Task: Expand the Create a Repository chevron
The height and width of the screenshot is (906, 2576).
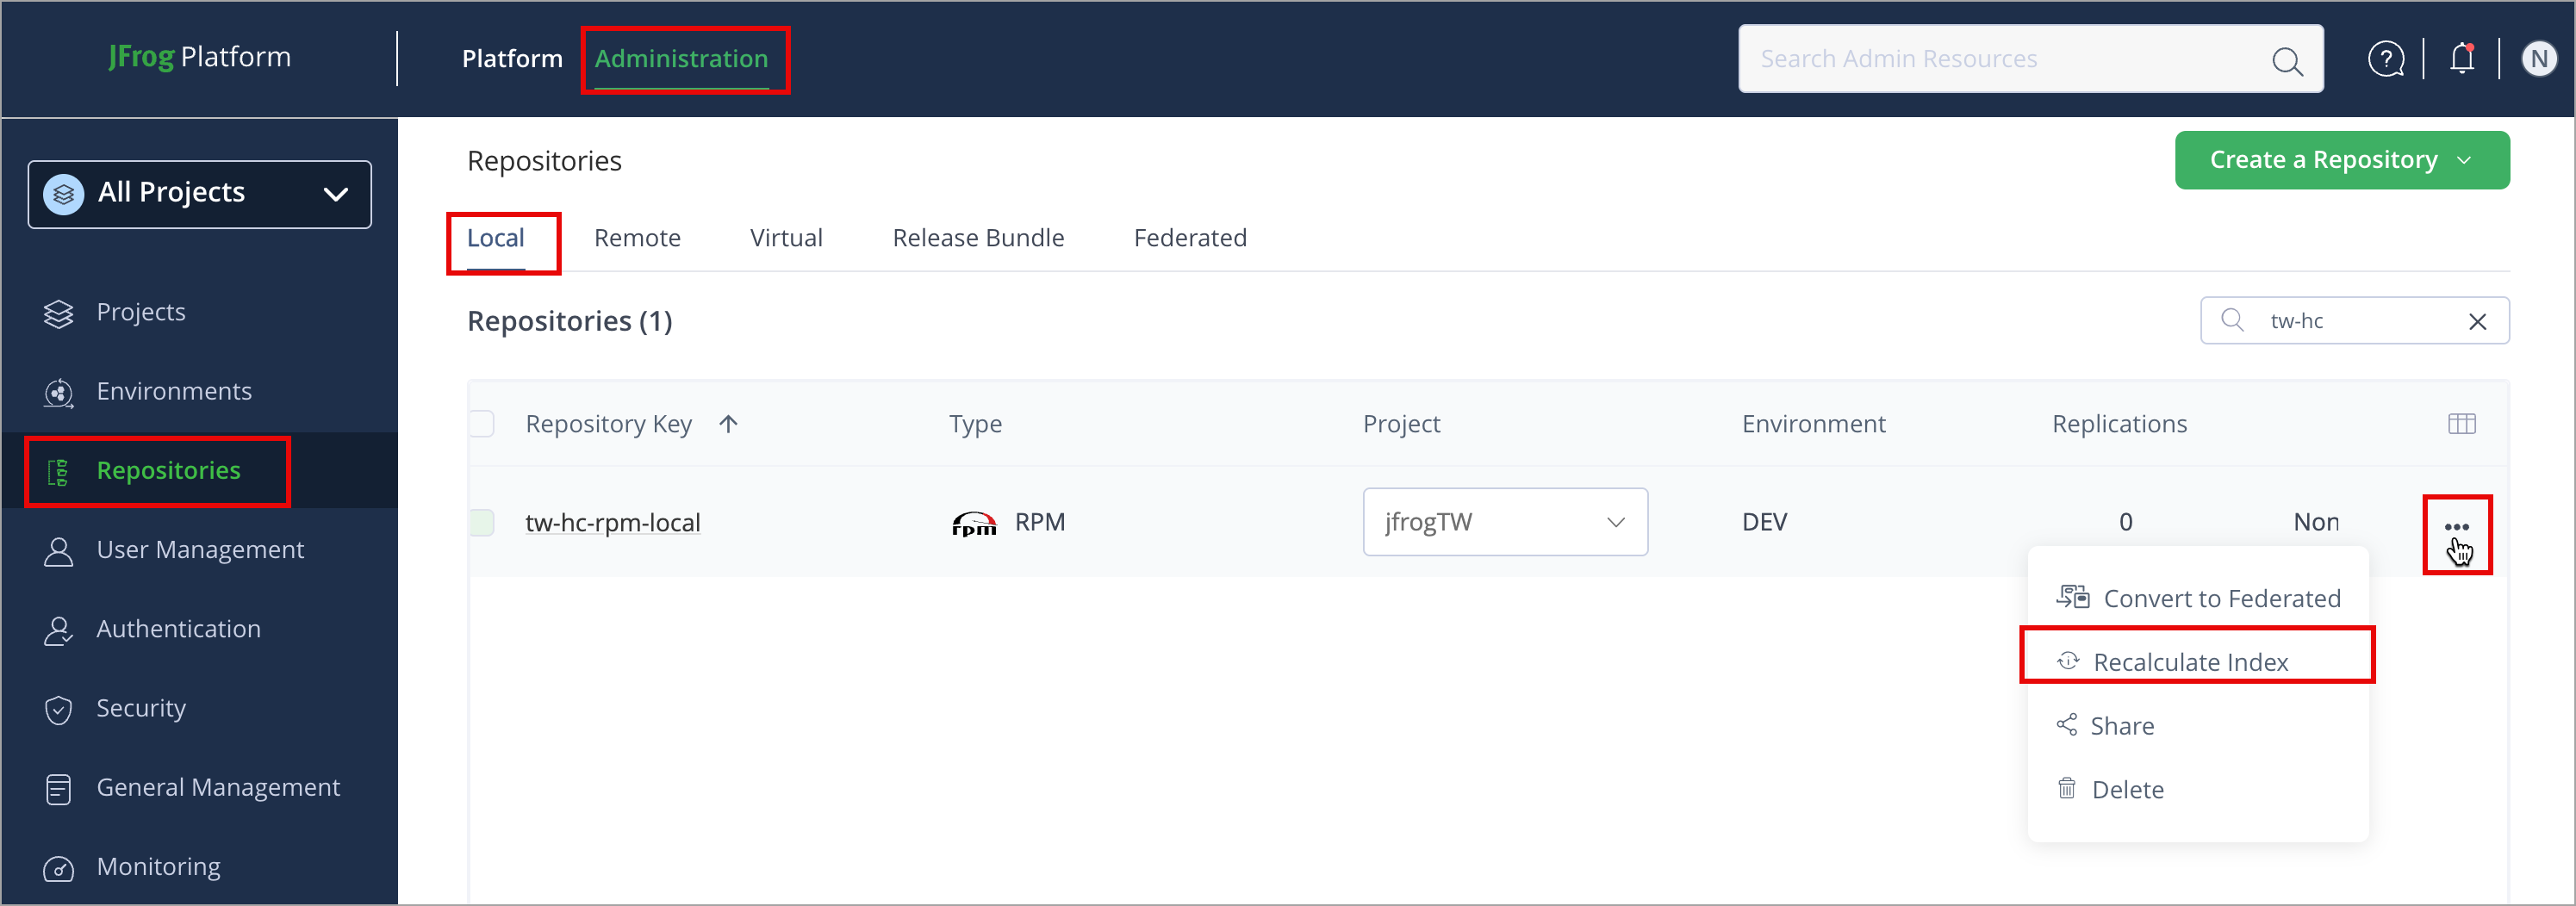Action: (2465, 159)
